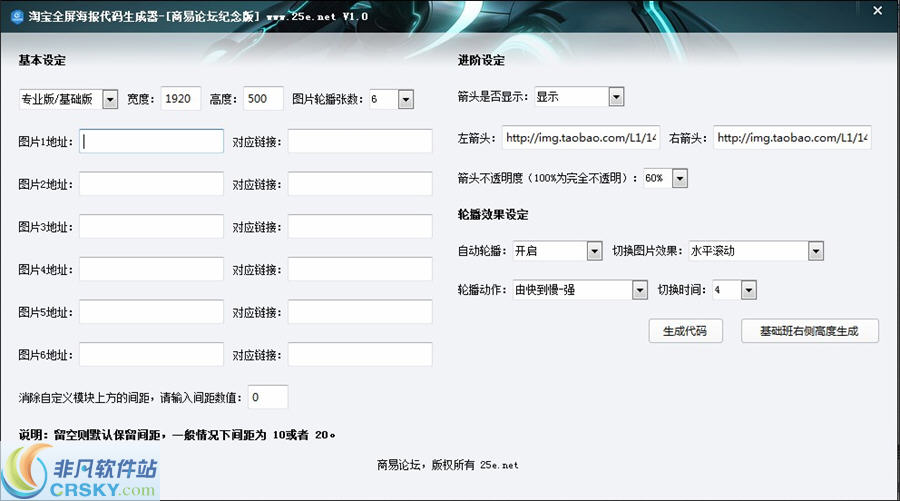Open the 专业版/基础版 dropdown
This screenshot has width=900, height=501.
click(x=68, y=99)
